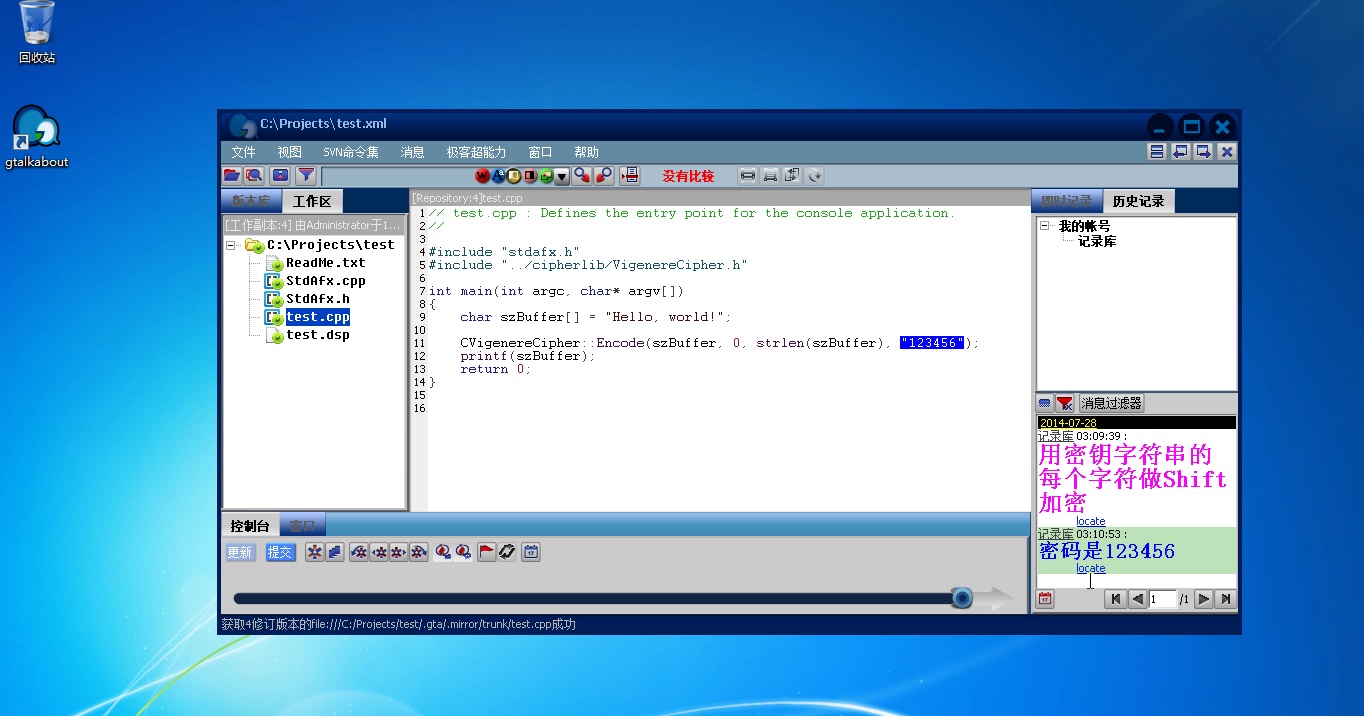Click the blue chat icon beside 消息过滤器
The height and width of the screenshot is (716, 1364).
tap(1045, 403)
